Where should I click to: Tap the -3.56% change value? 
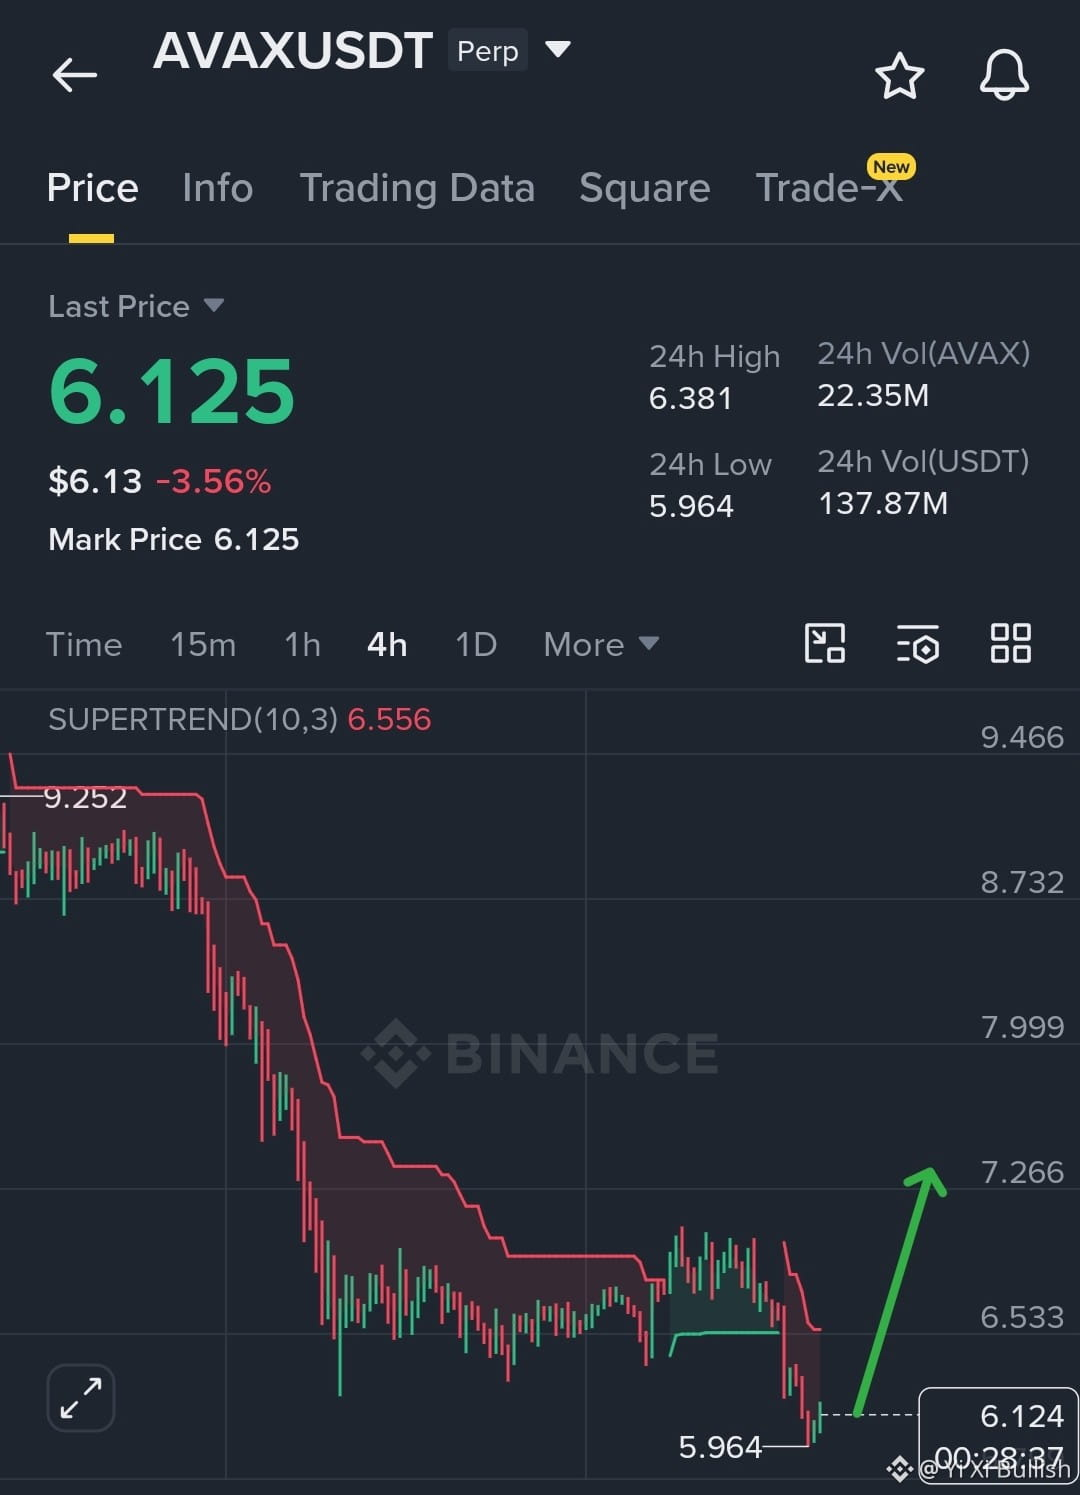pos(213,482)
